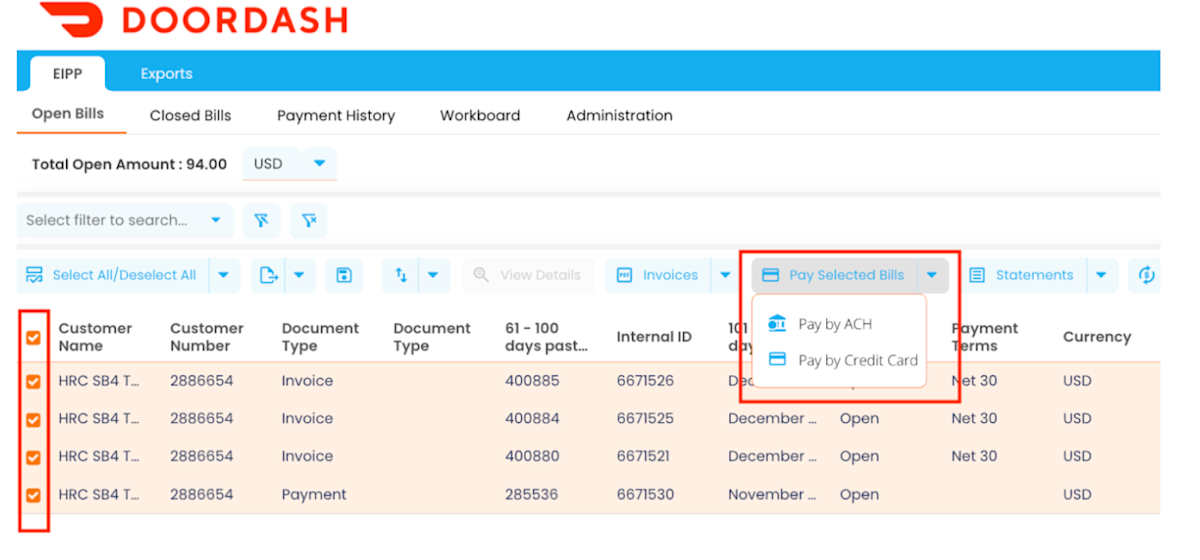Uncheck the row with Internal ID 6671525
The width and height of the screenshot is (1200, 560).
[34, 419]
